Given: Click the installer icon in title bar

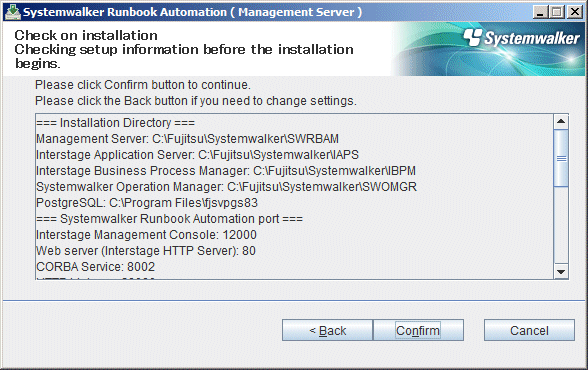Looking at the screenshot, I should coord(13,12).
